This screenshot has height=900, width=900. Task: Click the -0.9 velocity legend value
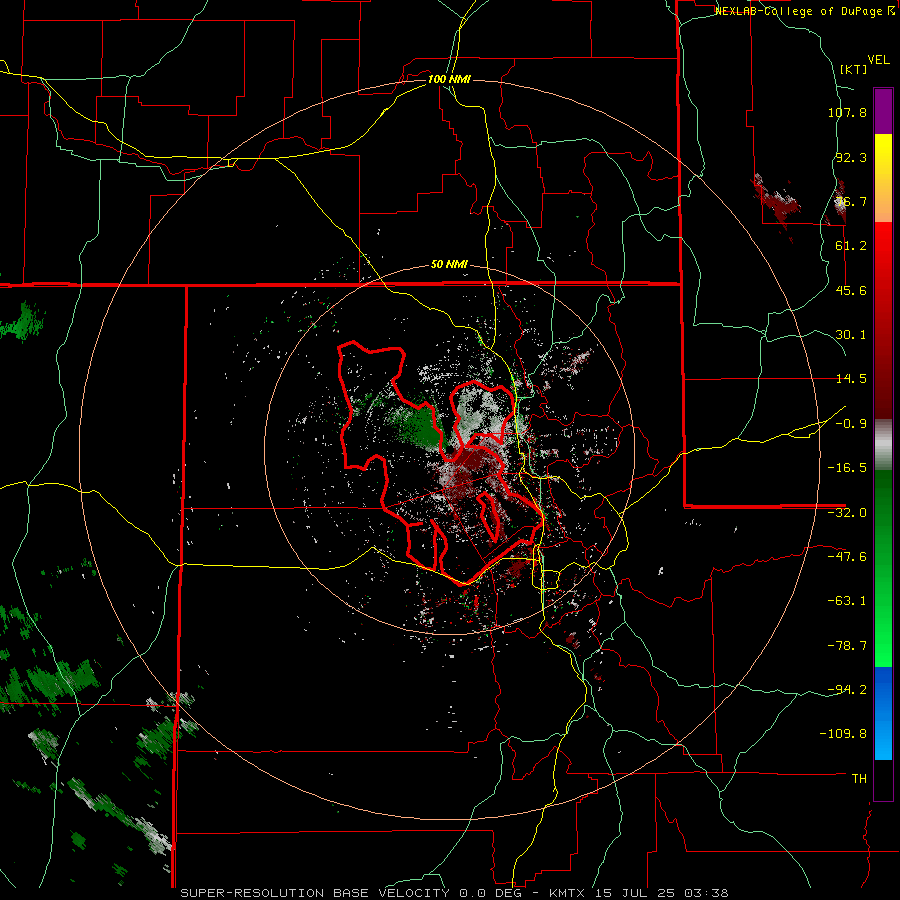click(851, 424)
